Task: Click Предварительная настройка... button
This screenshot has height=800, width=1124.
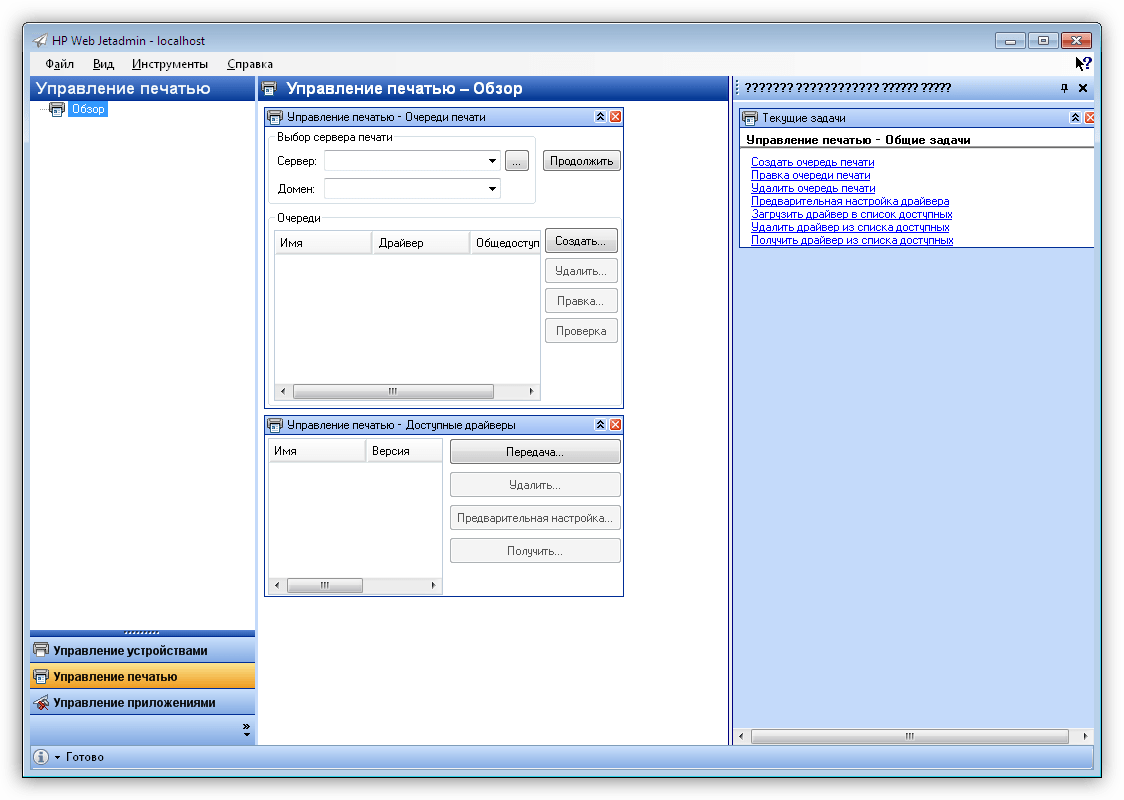Action: (535, 518)
